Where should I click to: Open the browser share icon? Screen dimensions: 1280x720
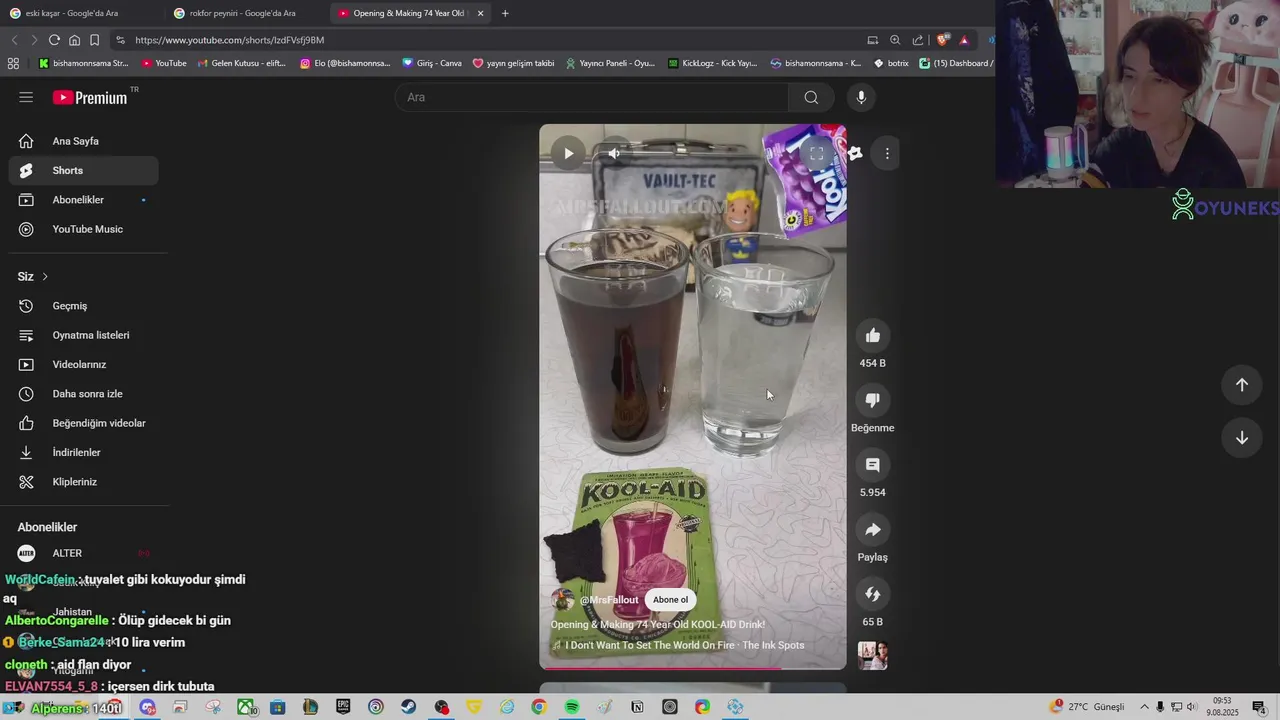[918, 40]
